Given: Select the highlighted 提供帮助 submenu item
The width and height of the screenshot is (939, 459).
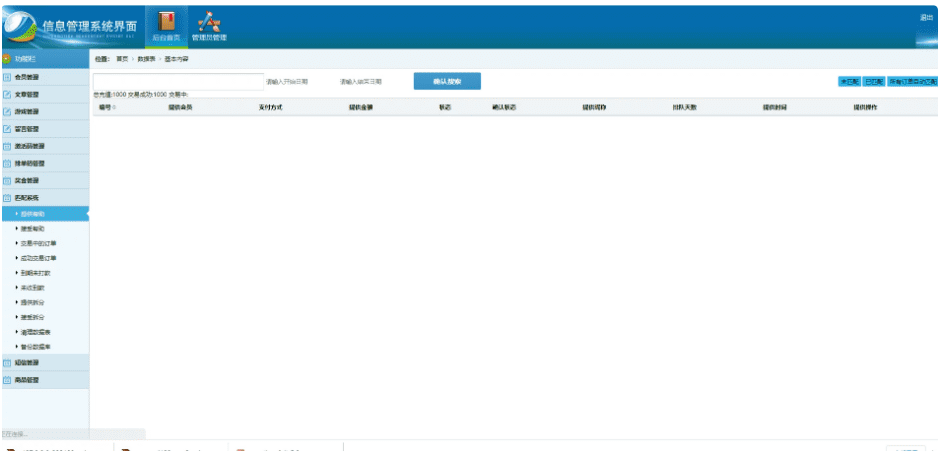Looking at the screenshot, I should click(46, 214).
